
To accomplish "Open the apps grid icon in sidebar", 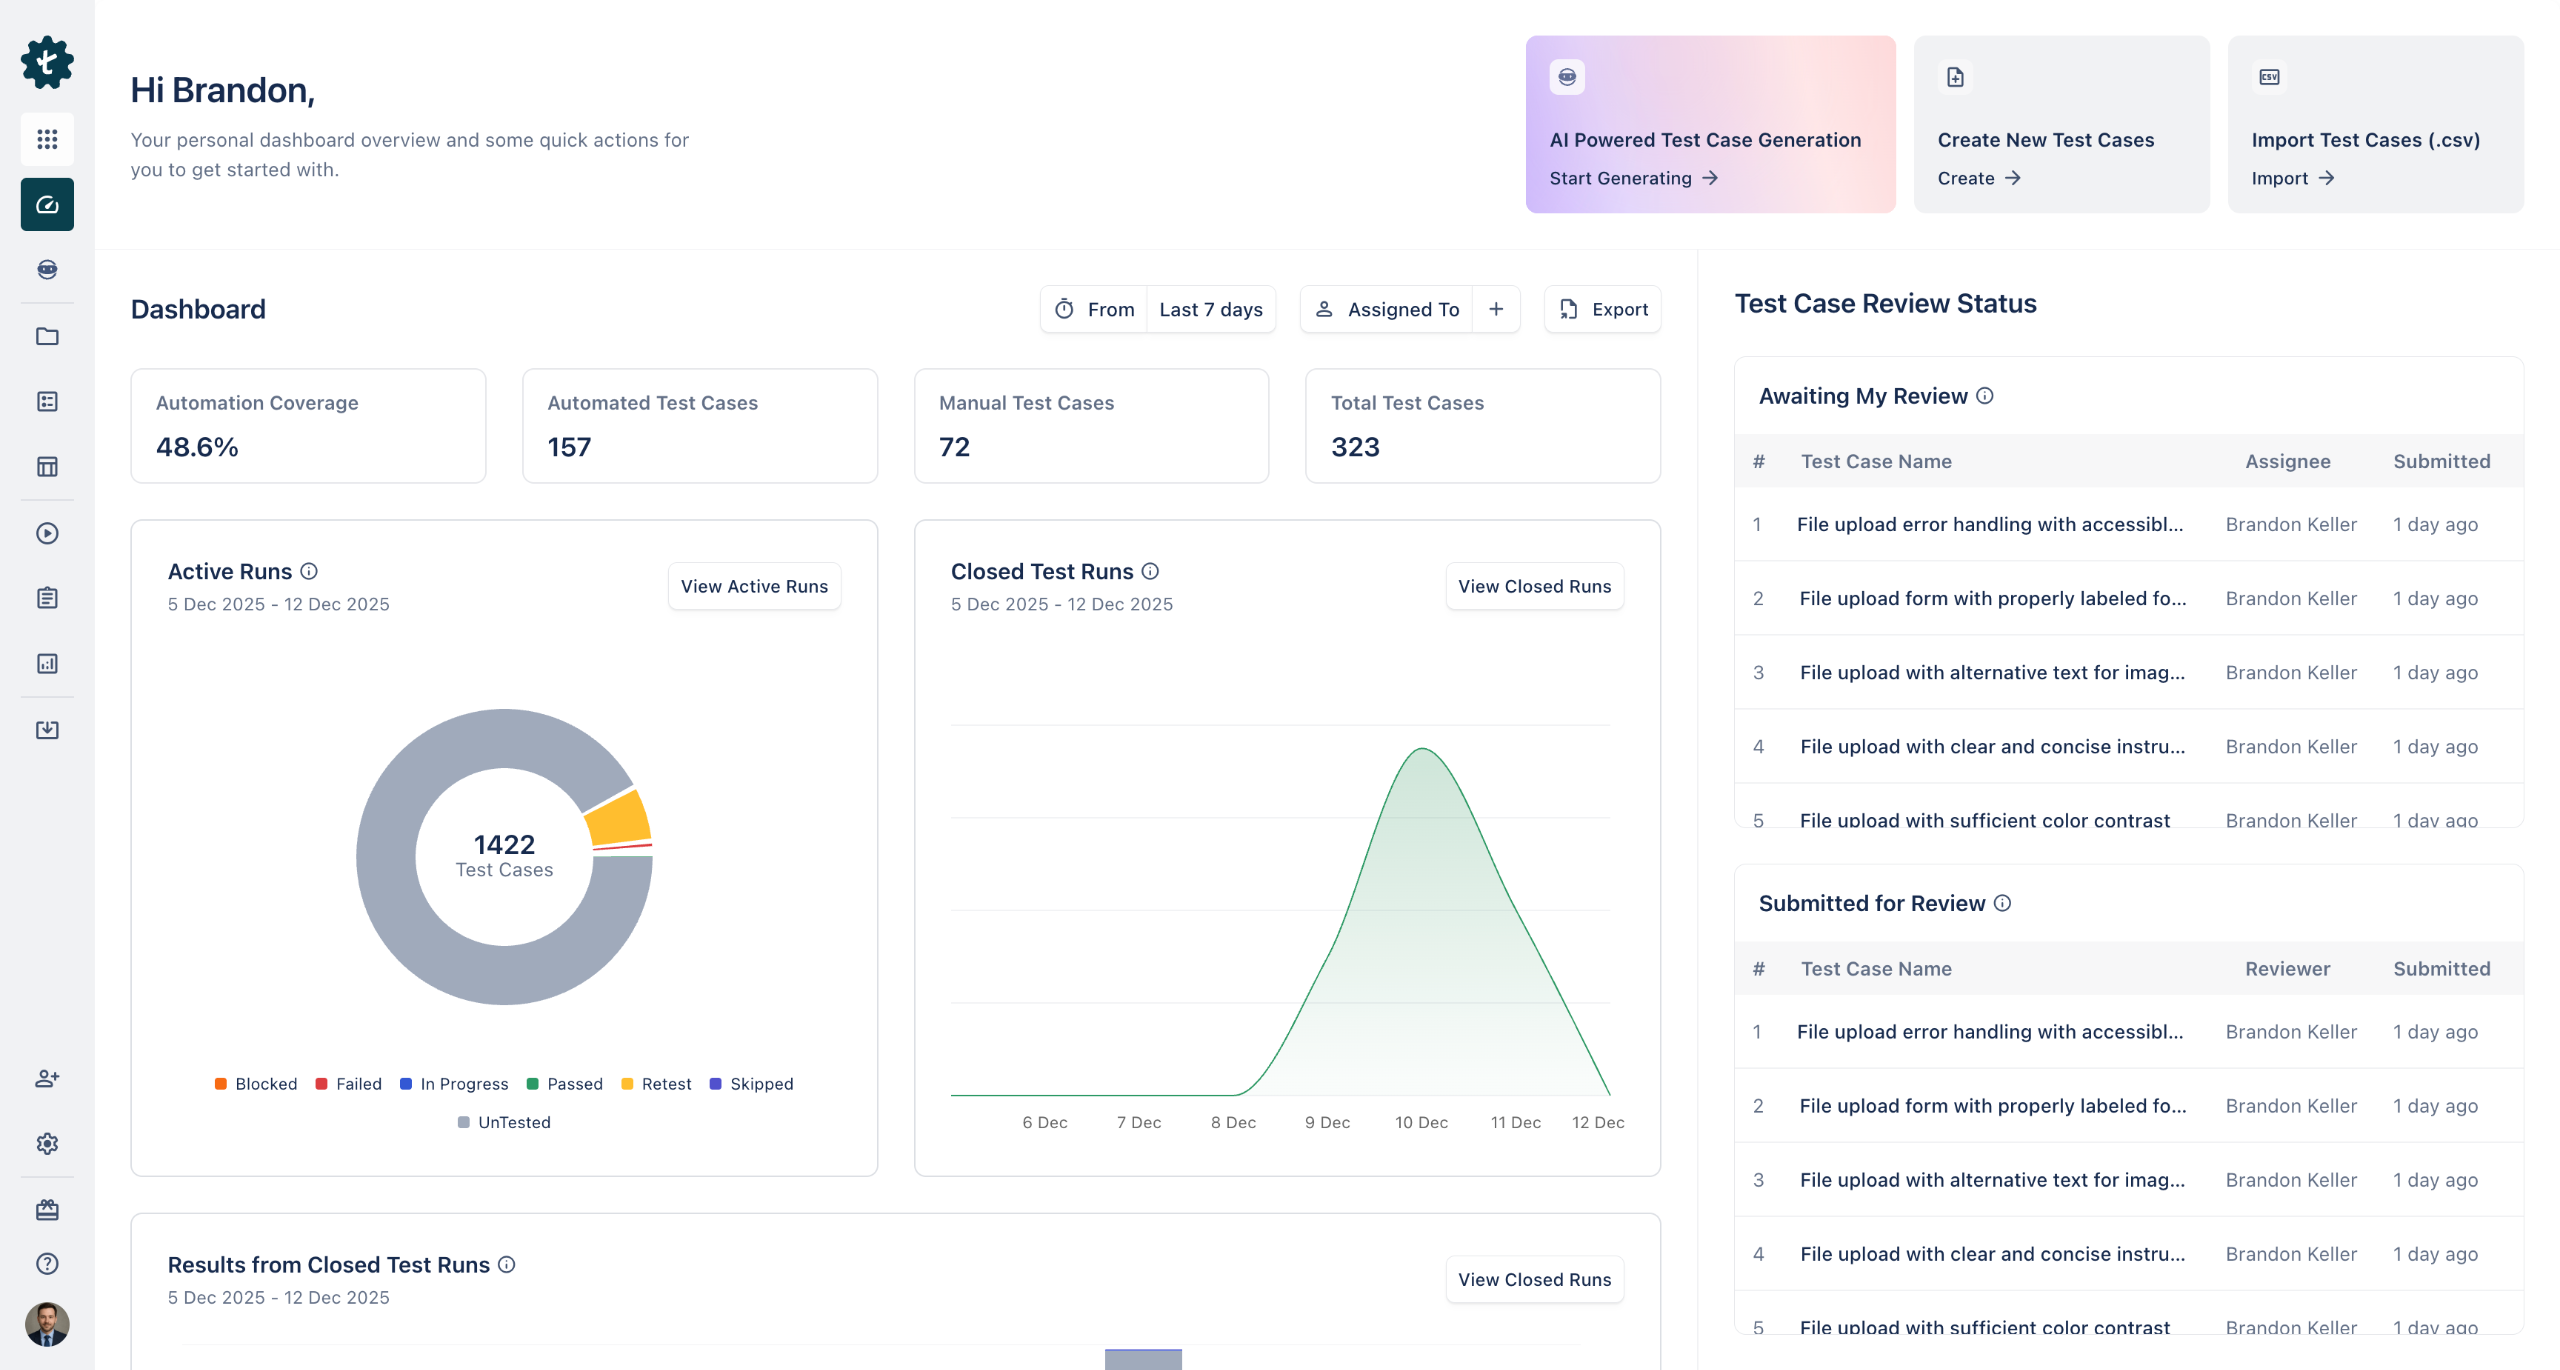I will pos(47,139).
